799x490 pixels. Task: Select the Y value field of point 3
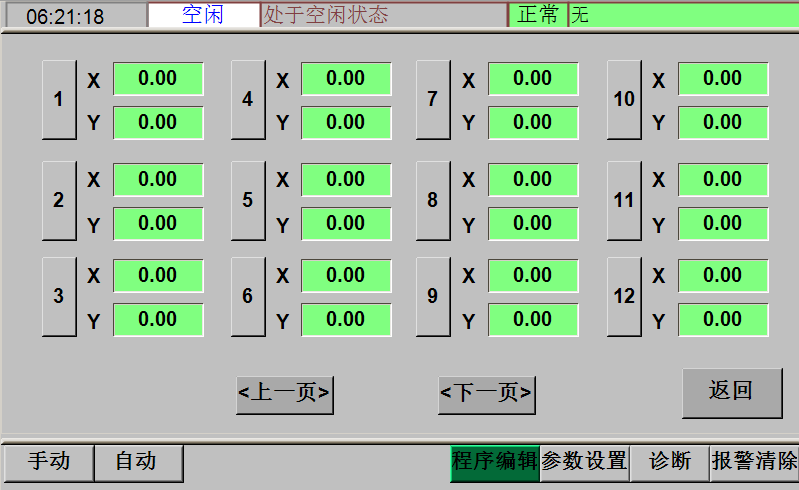[x=158, y=320]
